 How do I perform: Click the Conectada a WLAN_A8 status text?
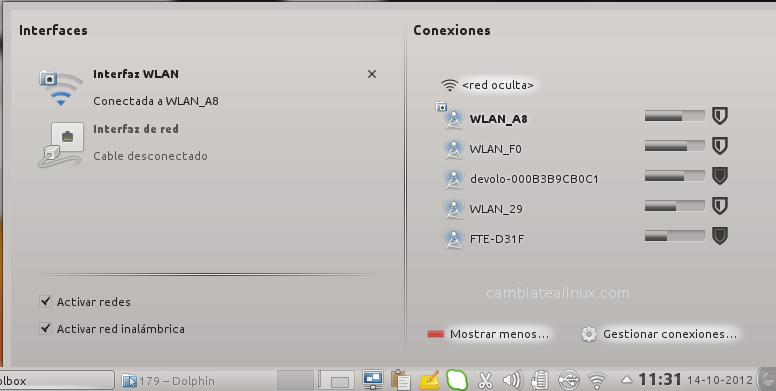[156, 101]
